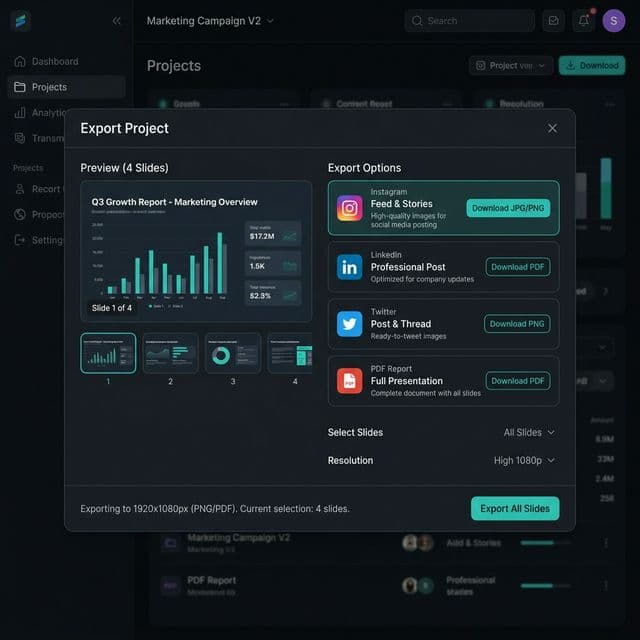Open notifications bell icon
The height and width of the screenshot is (640, 640).
584,21
